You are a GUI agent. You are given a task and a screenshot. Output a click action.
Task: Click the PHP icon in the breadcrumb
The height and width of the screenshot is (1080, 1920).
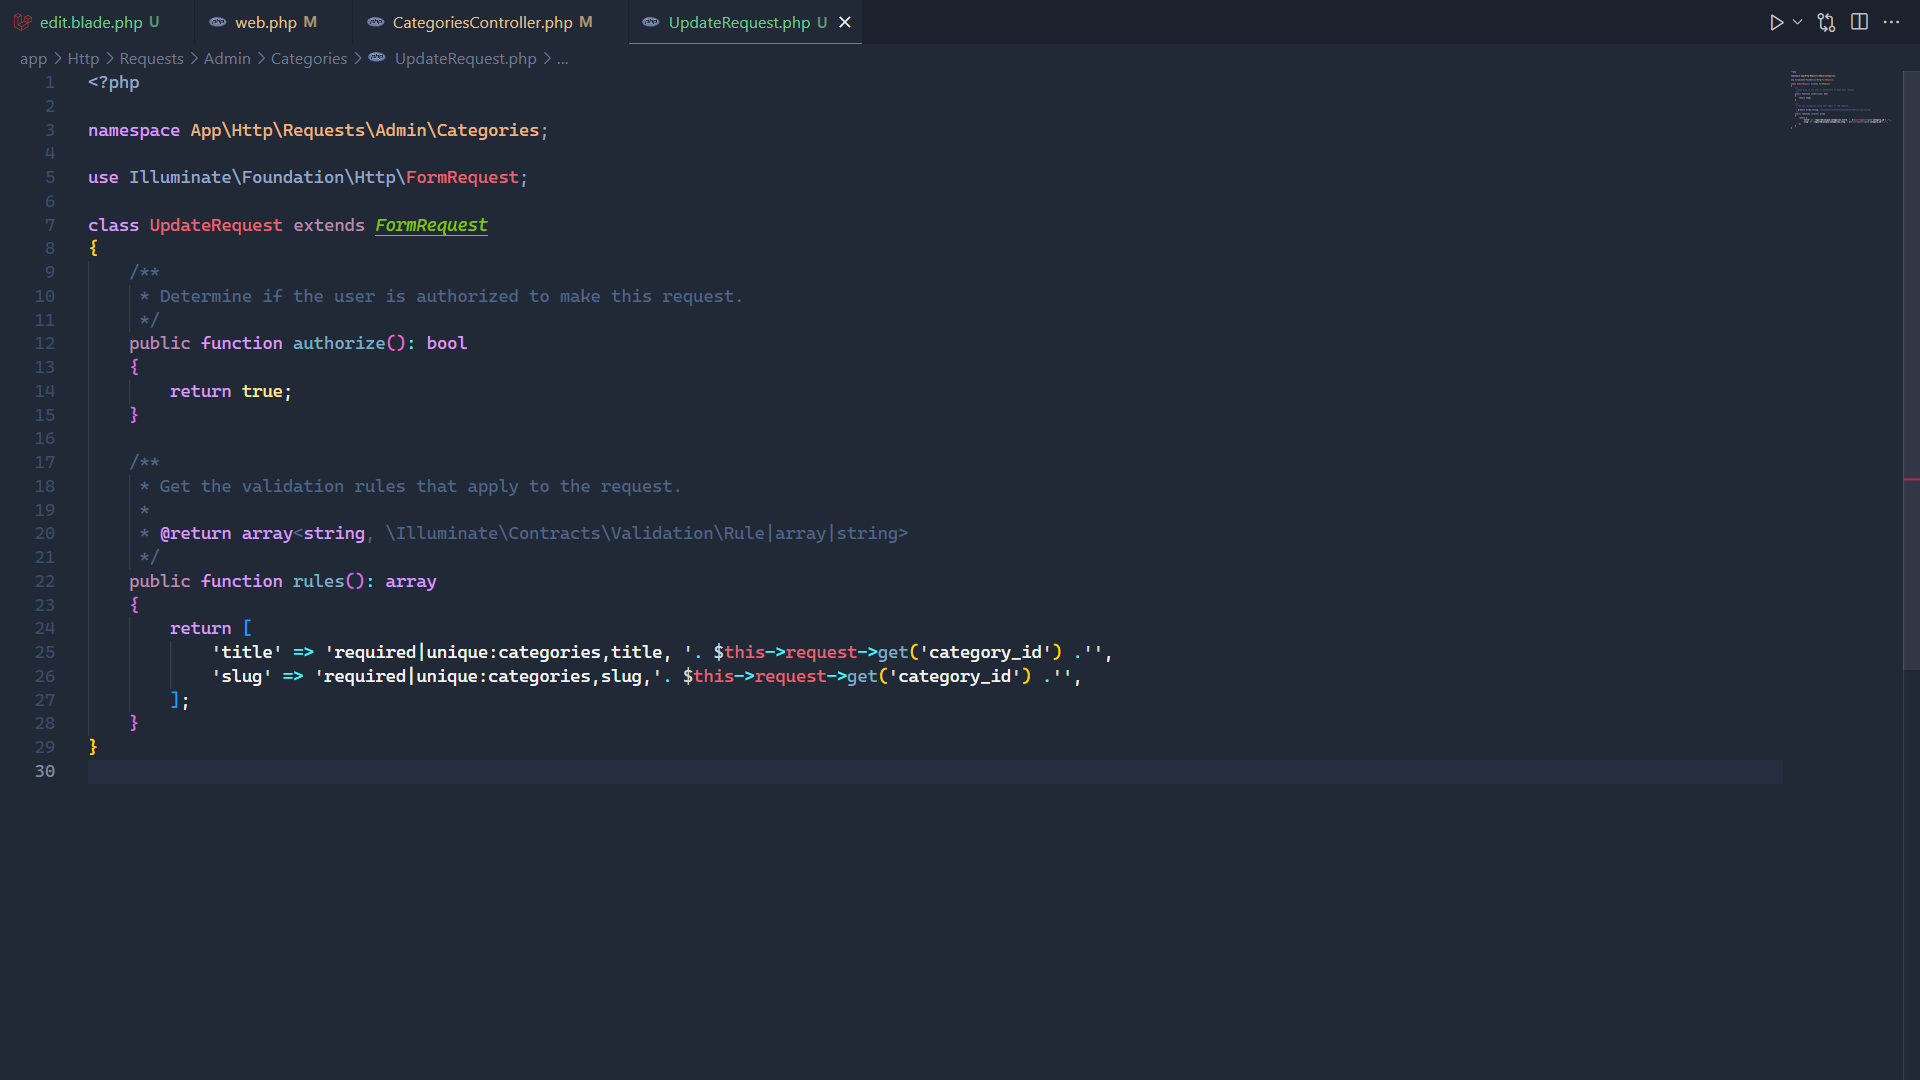[x=377, y=58]
